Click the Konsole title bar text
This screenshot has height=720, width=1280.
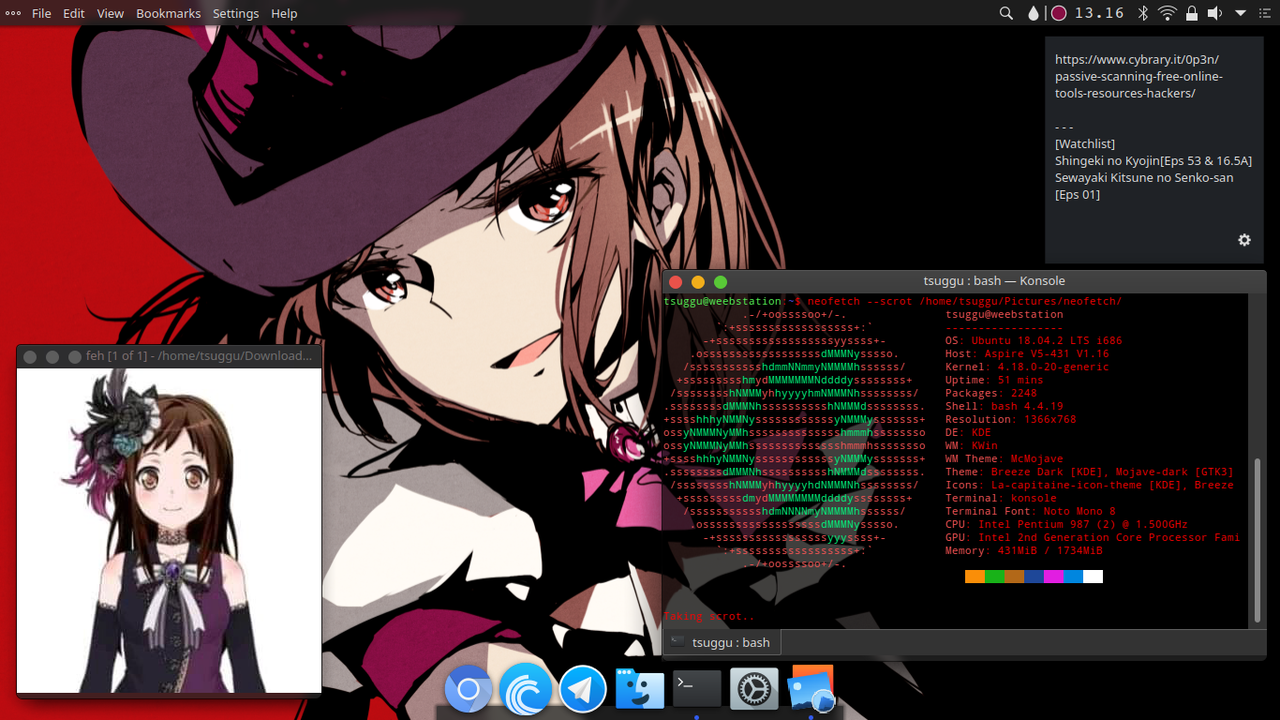click(x=994, y=281)
